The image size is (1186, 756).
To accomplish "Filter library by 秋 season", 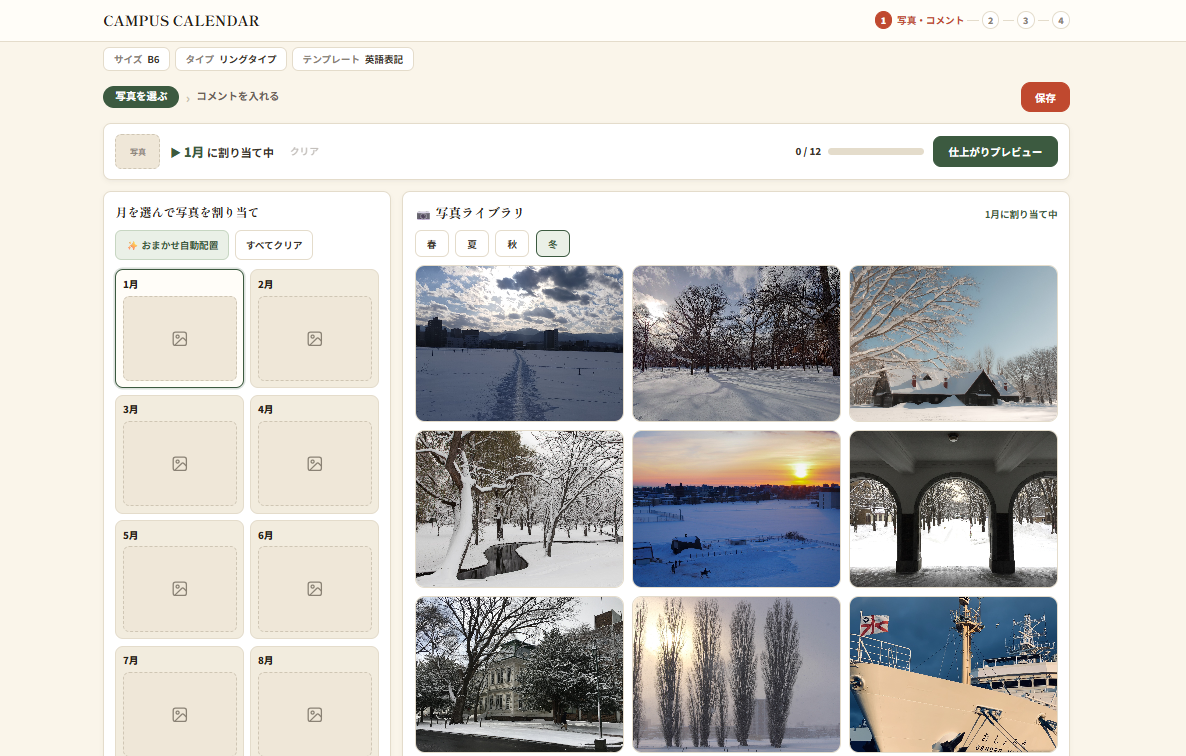I will 512,244.
